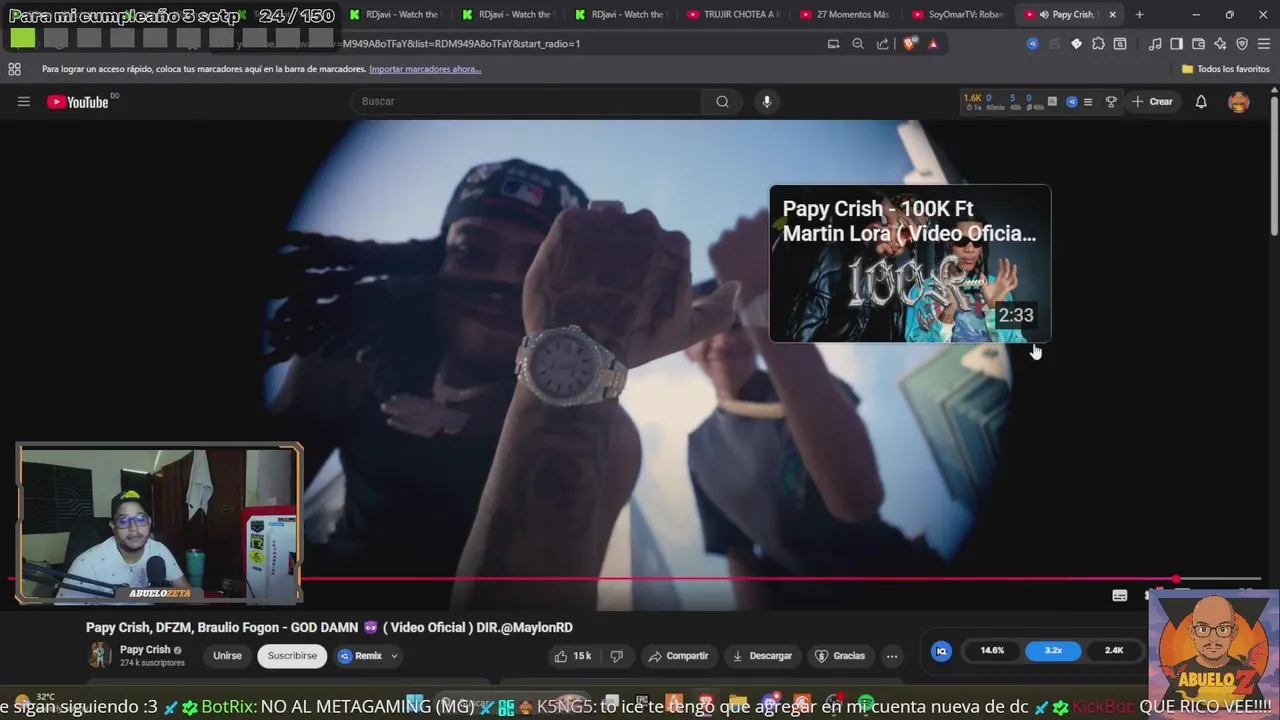Open the vidIQ chart icon in header
This screenshot has height=720, width=1280.
click(1052, 101)
